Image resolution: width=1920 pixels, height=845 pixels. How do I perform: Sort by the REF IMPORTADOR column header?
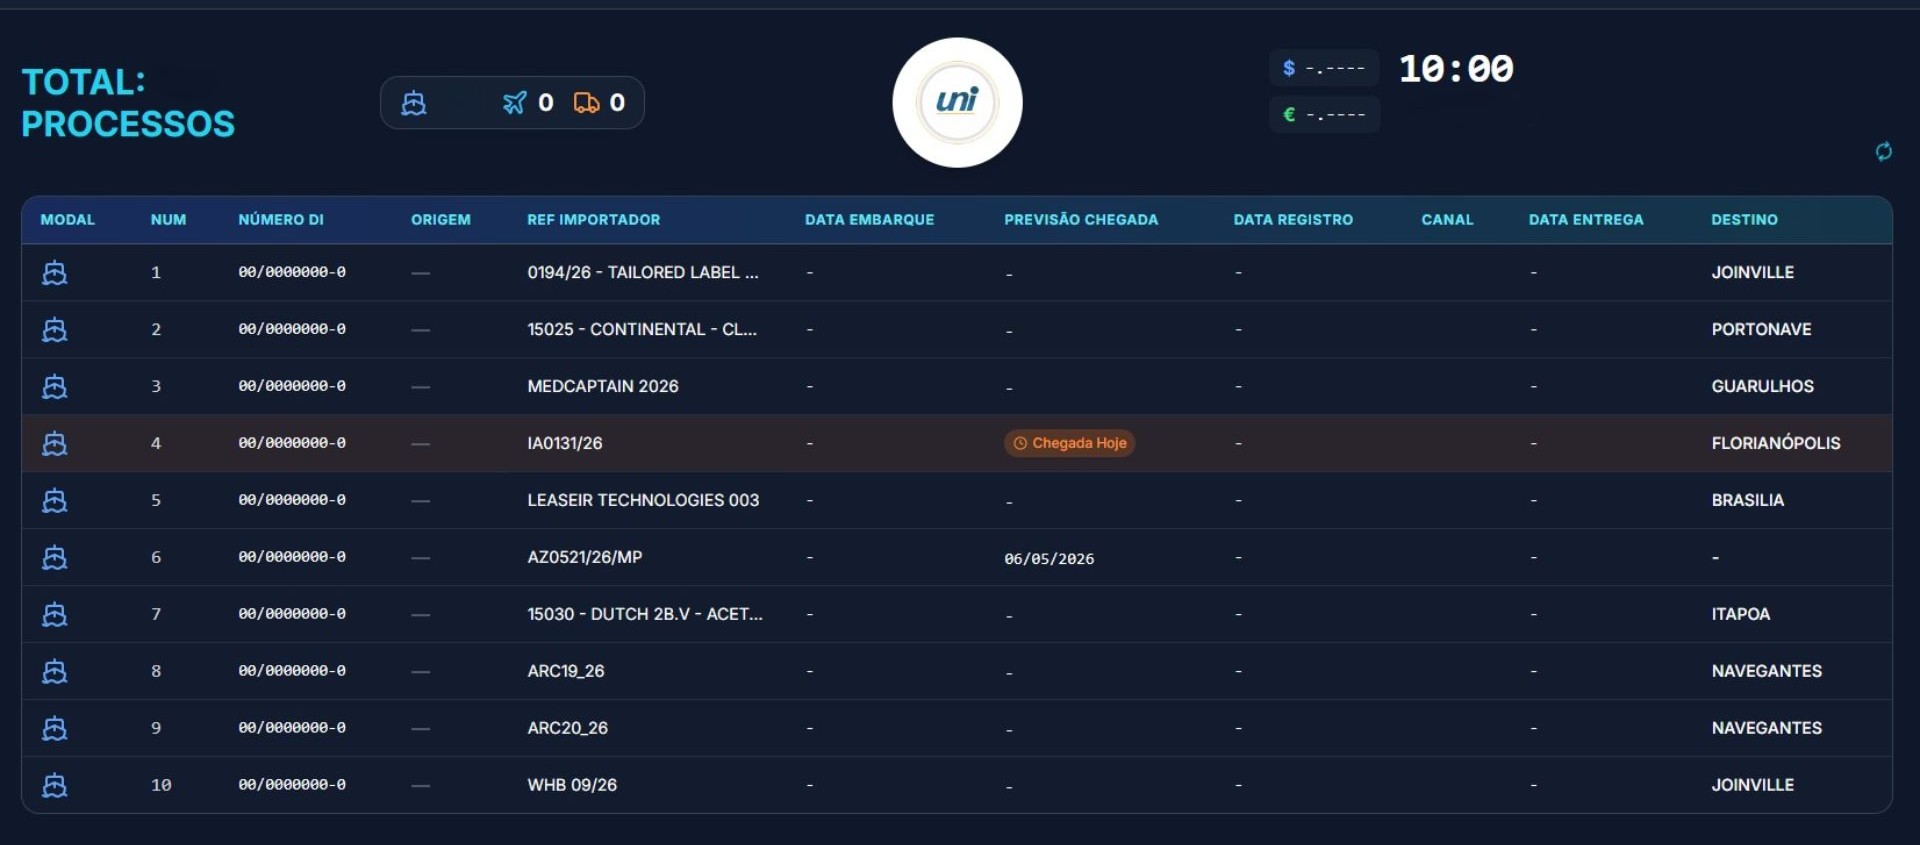pyautogui.click(x=594, y=220)
